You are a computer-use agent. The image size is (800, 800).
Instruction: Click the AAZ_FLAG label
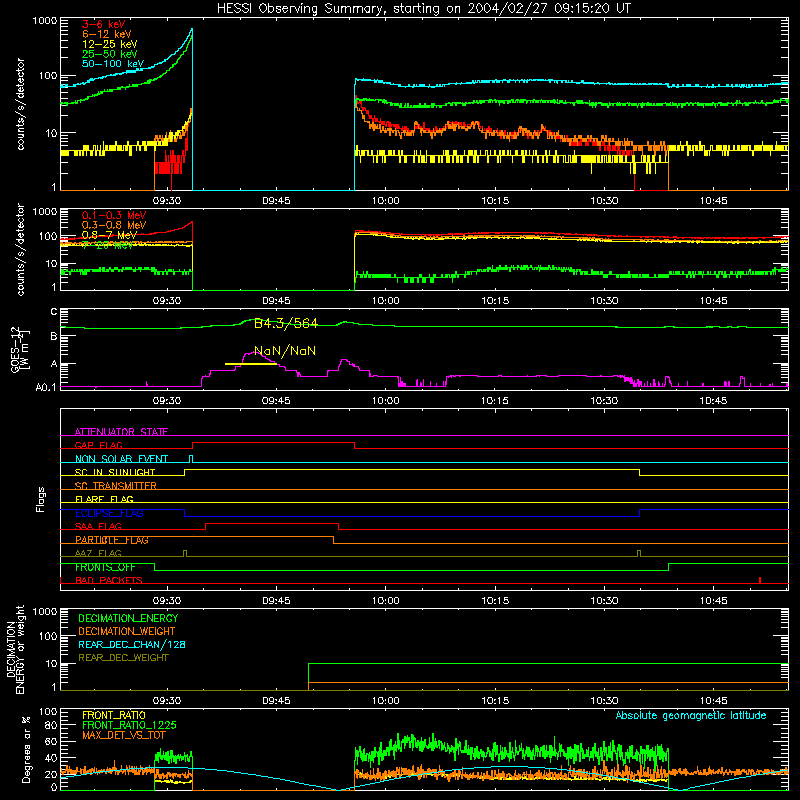(x=98, y=553)
